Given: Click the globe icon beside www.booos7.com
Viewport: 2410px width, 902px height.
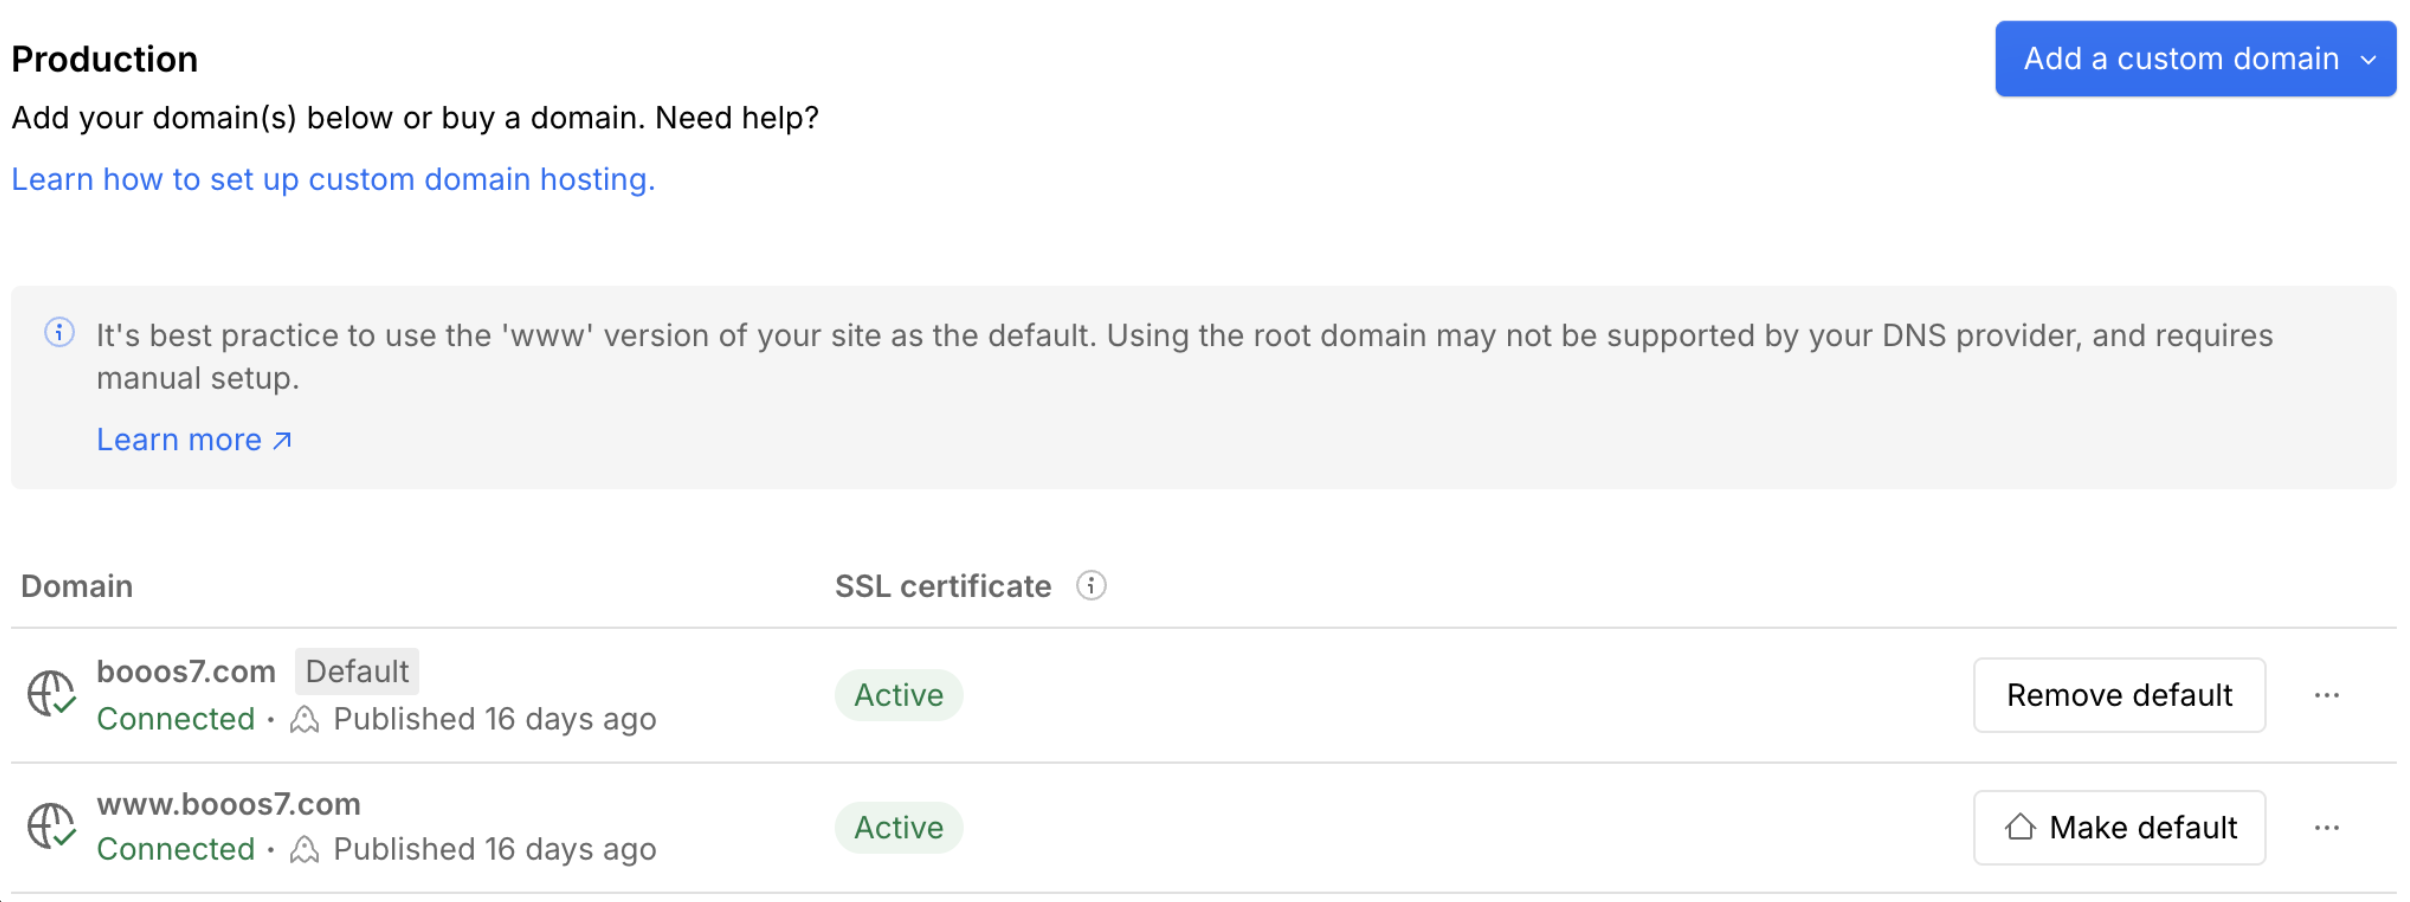Looking at the screenshot, I should coord(51,826).
